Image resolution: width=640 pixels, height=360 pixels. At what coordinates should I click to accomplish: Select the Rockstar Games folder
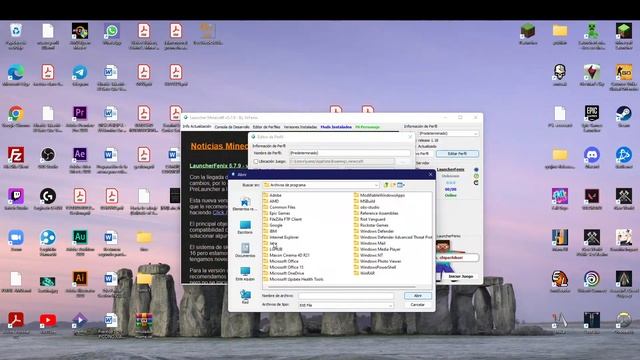tap(371, 225)
